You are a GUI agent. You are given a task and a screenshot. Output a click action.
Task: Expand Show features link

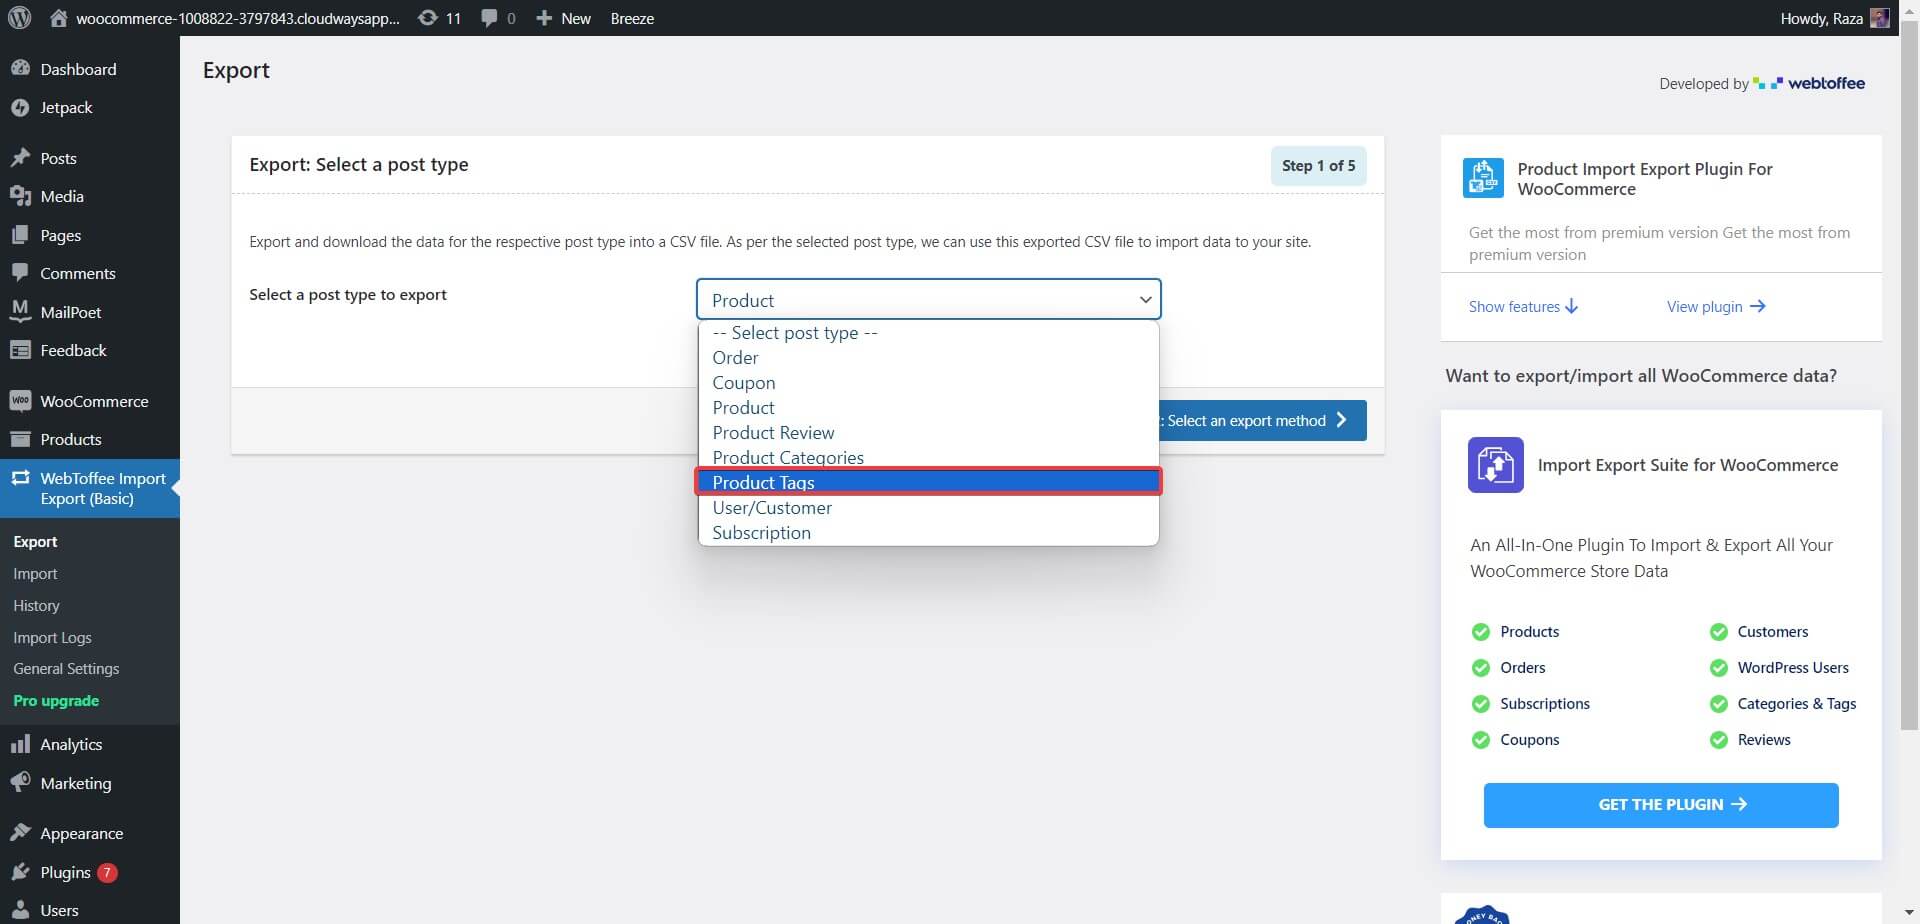(1523, 306)
